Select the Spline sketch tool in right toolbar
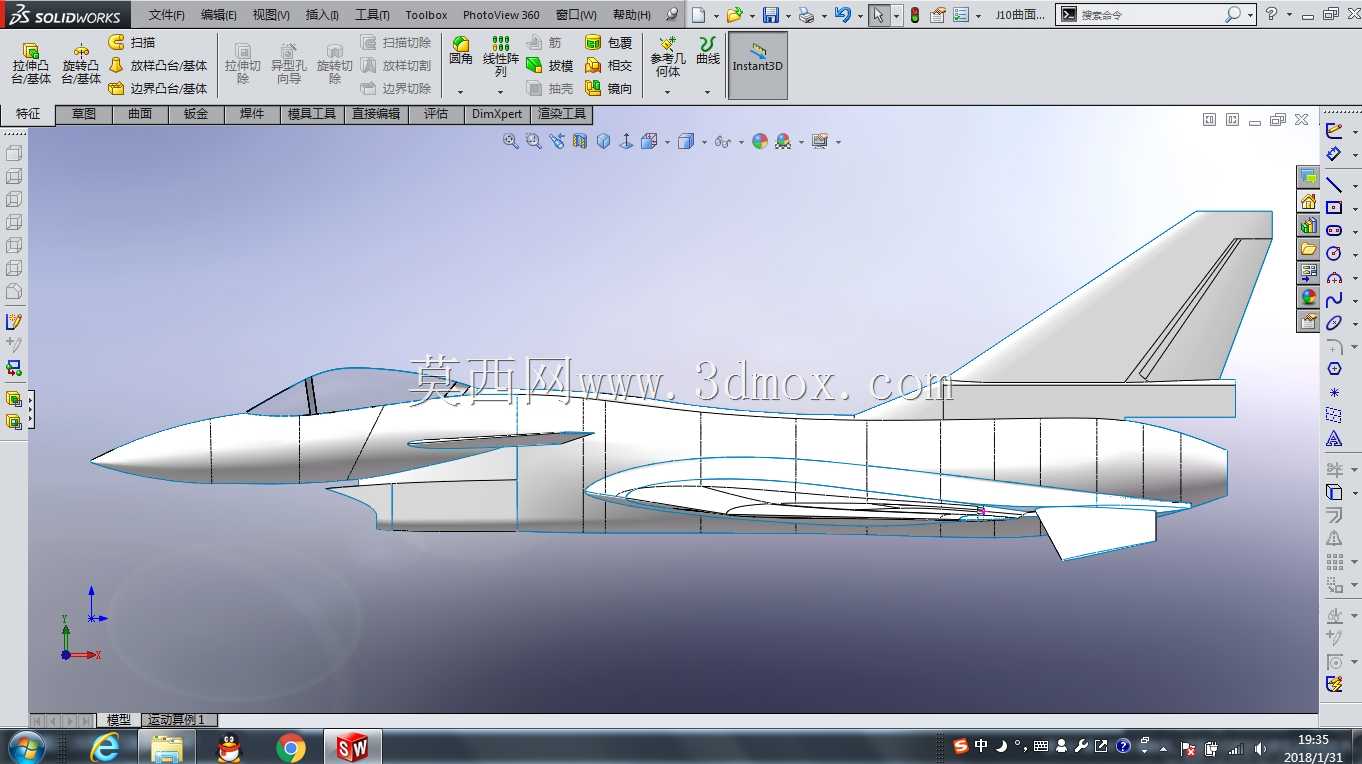The image size is (1362, 764). tap(1334, 300)
